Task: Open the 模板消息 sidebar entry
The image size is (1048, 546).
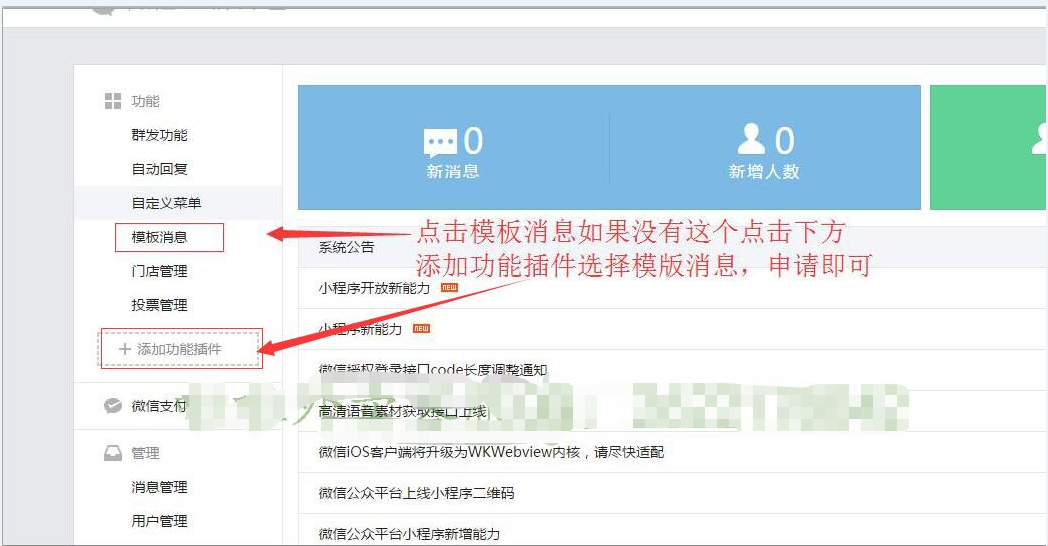Action: click(x=159, y=237)
